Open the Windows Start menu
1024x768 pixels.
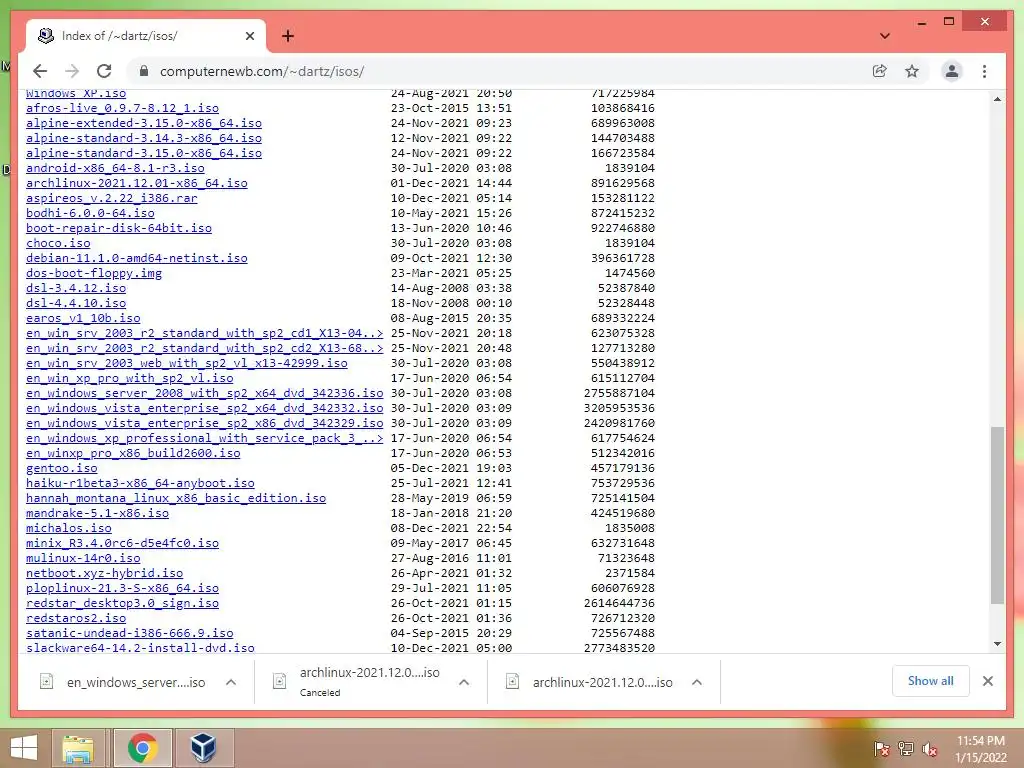pos(24,748)
